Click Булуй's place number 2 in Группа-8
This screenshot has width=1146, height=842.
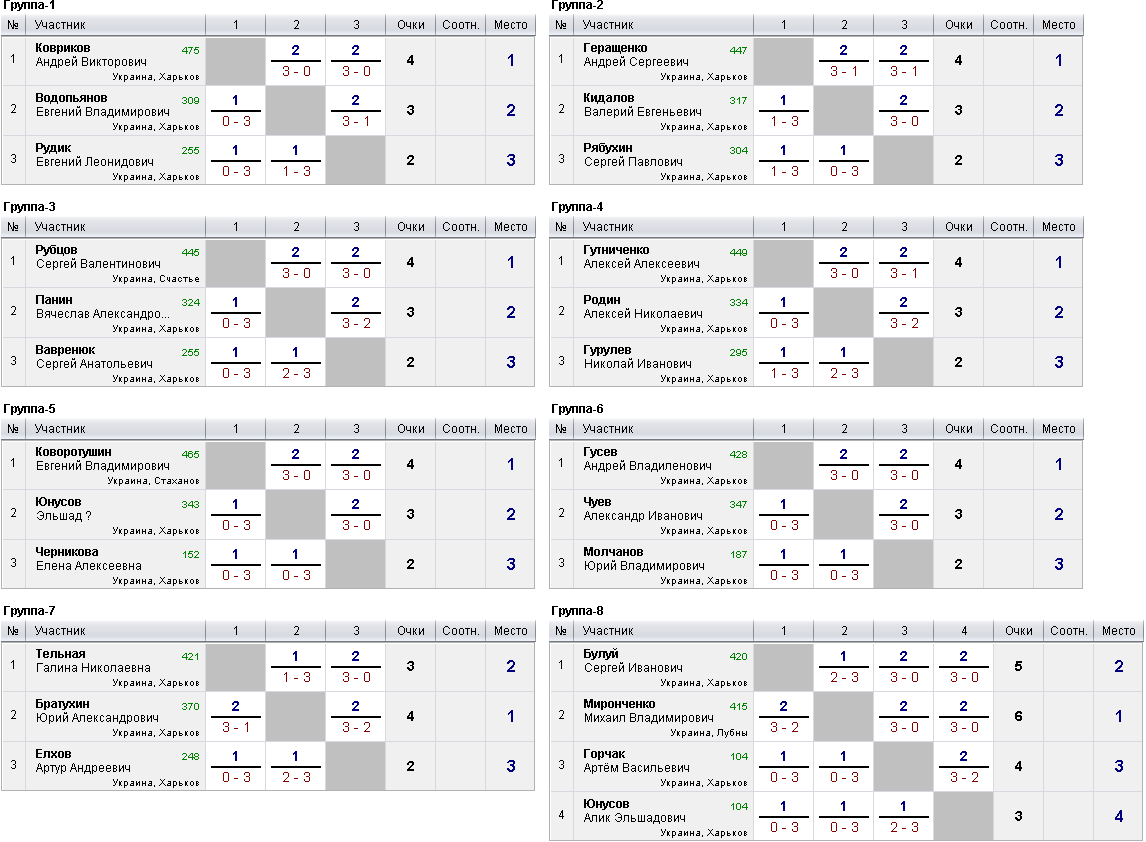click(x=1118, y=667)
